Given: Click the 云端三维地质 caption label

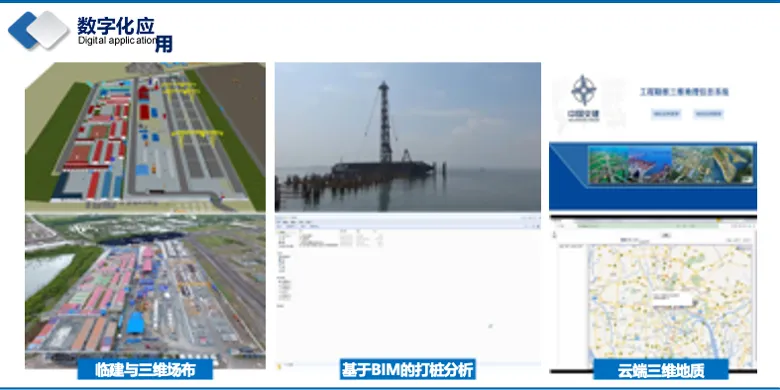Looking at the screenshot, I should (661, 371).
